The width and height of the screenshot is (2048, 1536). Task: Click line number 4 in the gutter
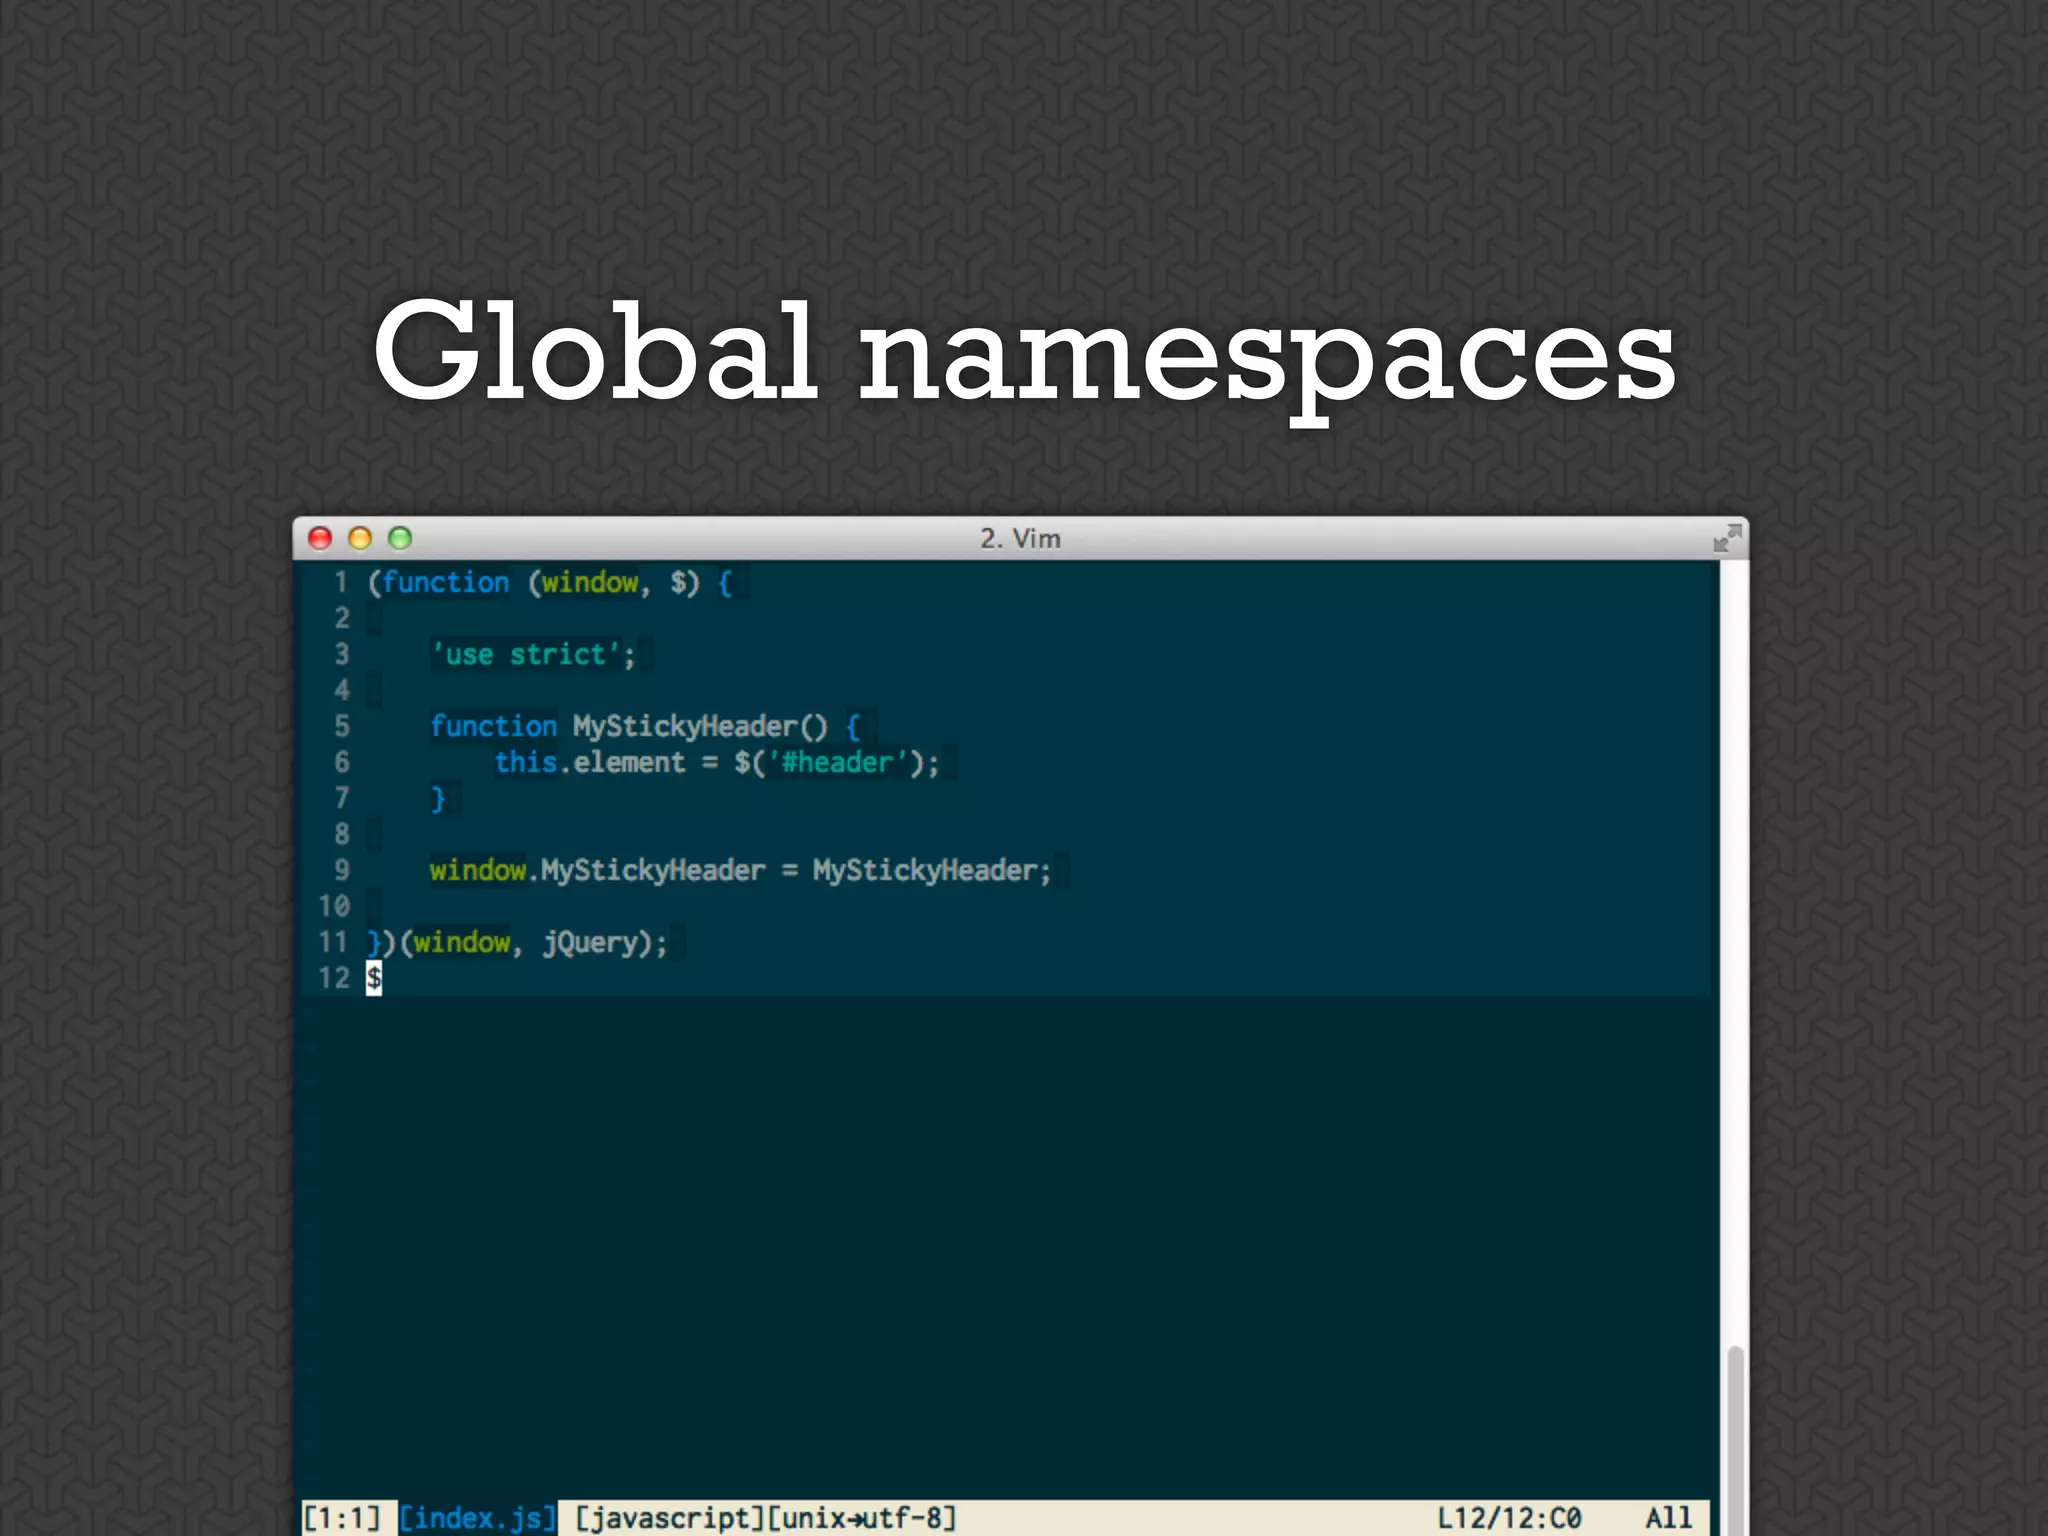coord(342,691)
